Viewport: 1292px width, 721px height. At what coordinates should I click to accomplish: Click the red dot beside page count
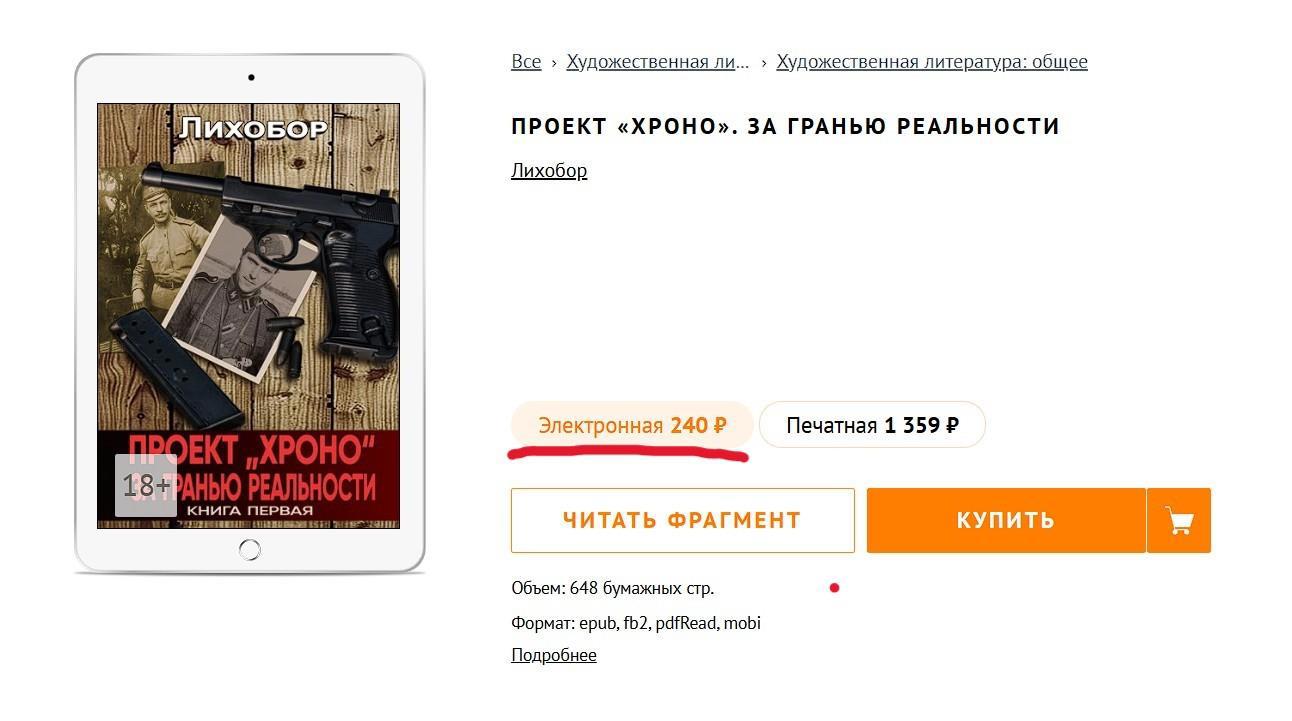(x=834, y=588)
